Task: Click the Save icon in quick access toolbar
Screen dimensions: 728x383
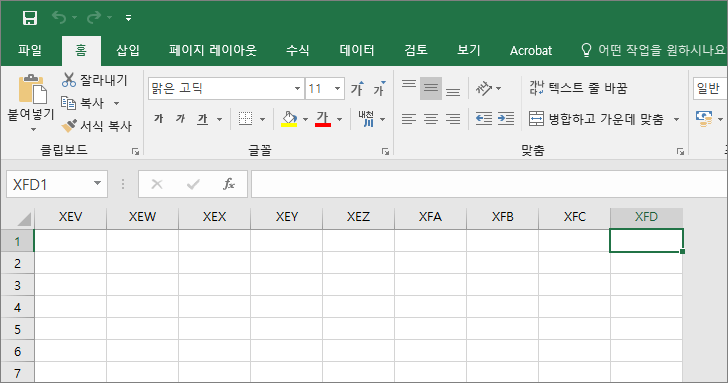Action: 30,18
